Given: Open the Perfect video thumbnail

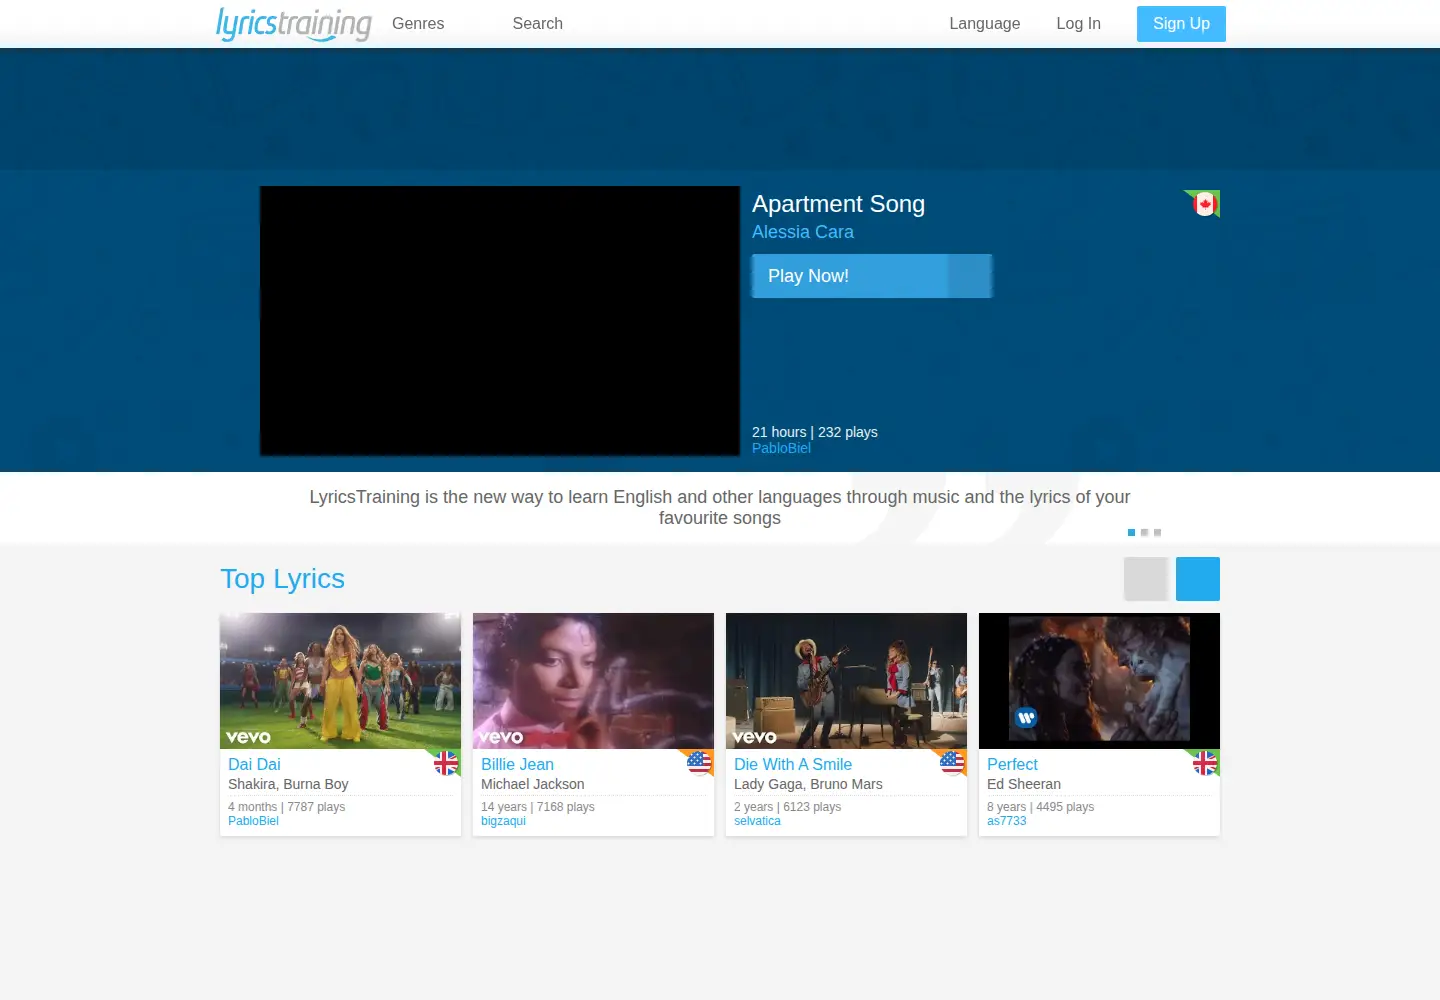Looking at the screenshot, I should pyautogui.click(x=1099, y=681).
